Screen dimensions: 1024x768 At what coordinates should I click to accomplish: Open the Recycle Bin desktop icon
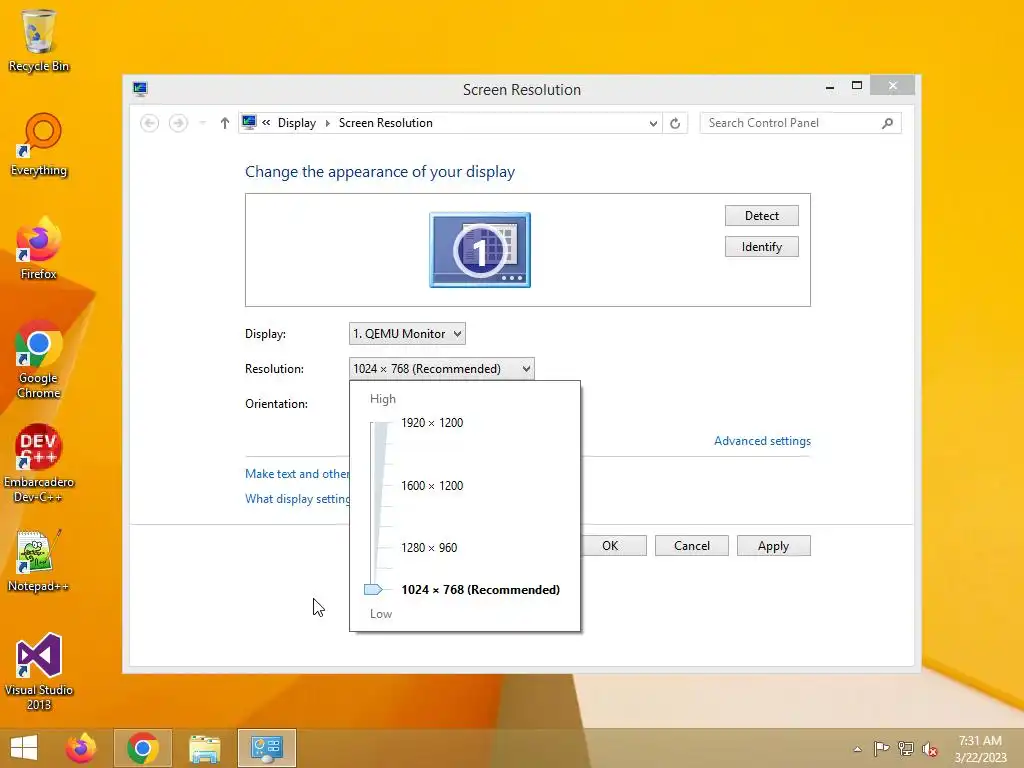[39, 40]
